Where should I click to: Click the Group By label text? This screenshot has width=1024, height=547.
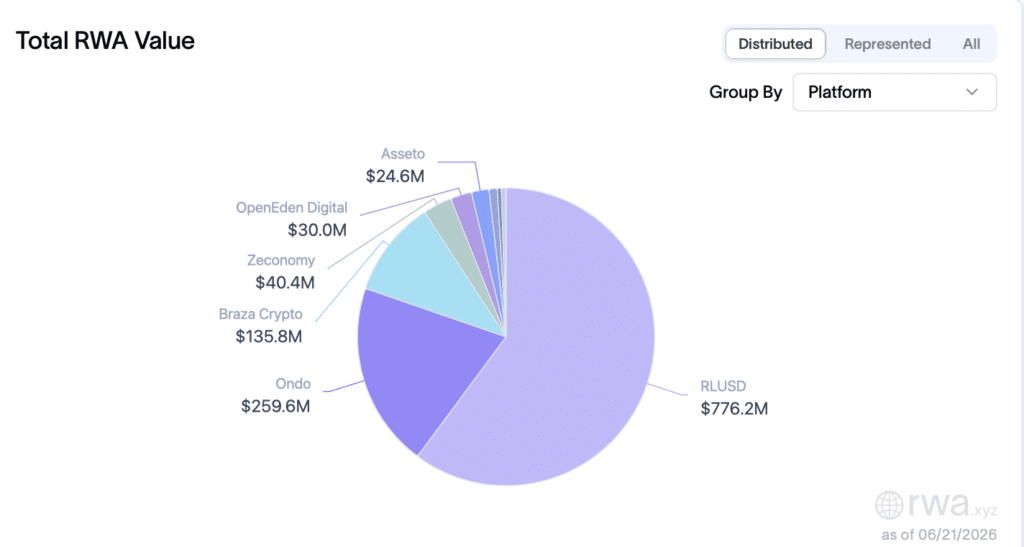tap(745, 92)
